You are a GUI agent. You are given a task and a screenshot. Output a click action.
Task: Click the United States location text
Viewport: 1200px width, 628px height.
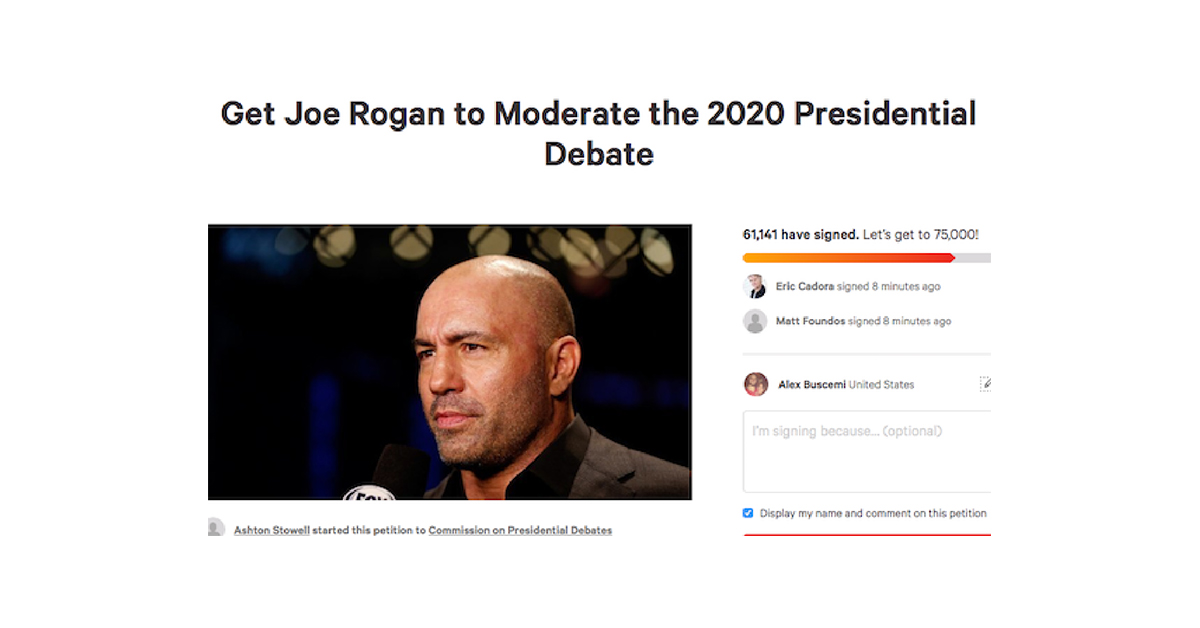pyautogui.click(x=881, y=384)
